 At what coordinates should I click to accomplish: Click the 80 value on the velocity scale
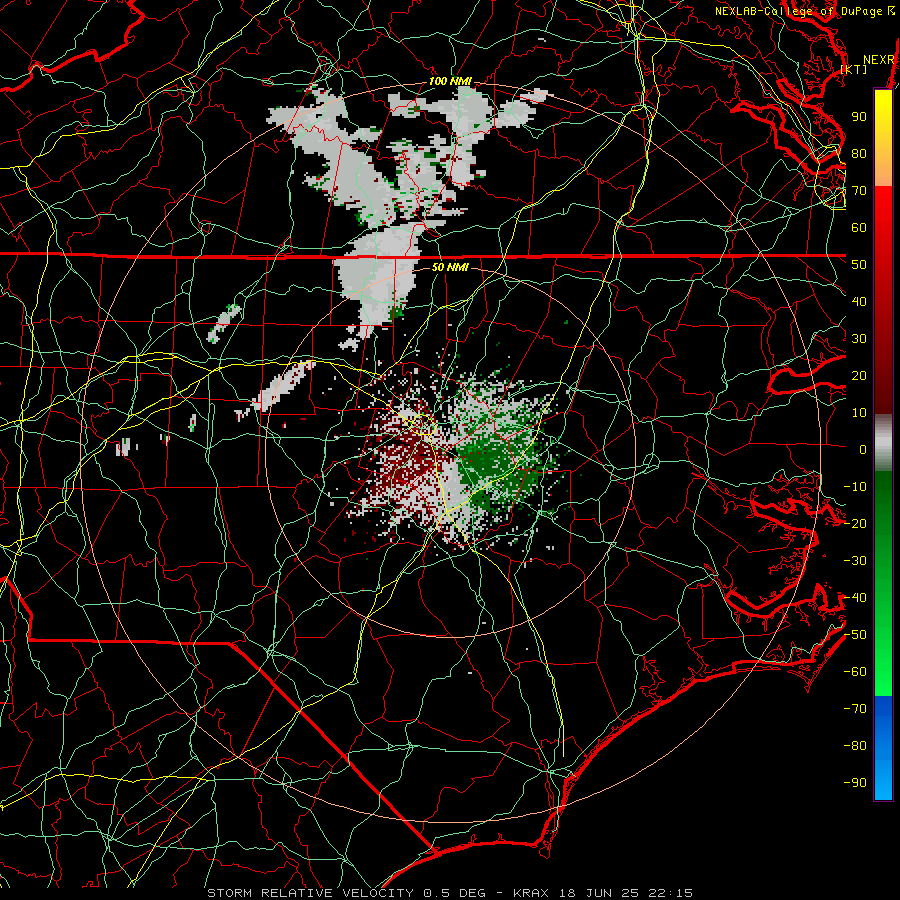click(x=859, y=154)
